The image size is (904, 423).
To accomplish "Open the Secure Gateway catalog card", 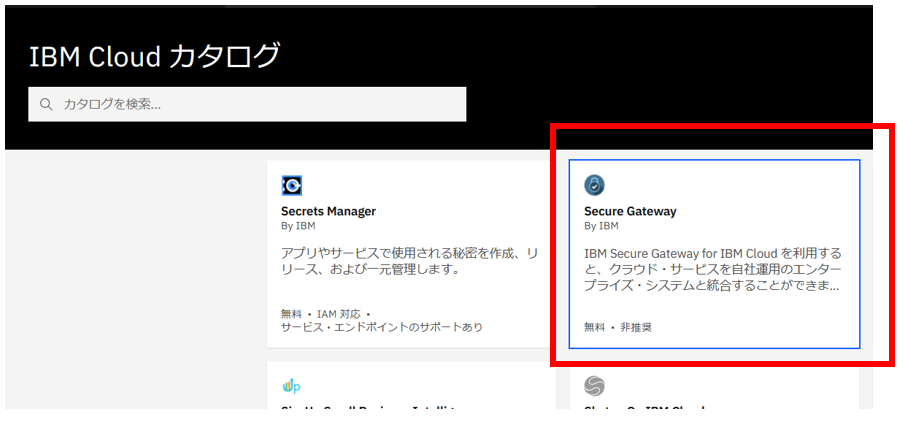I will pyautogui.click(x=714, y=254).
